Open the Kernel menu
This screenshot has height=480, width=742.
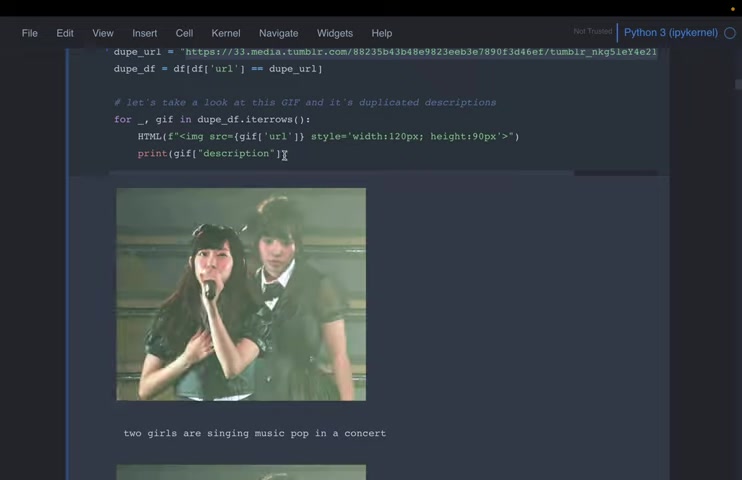click(226, 33)
